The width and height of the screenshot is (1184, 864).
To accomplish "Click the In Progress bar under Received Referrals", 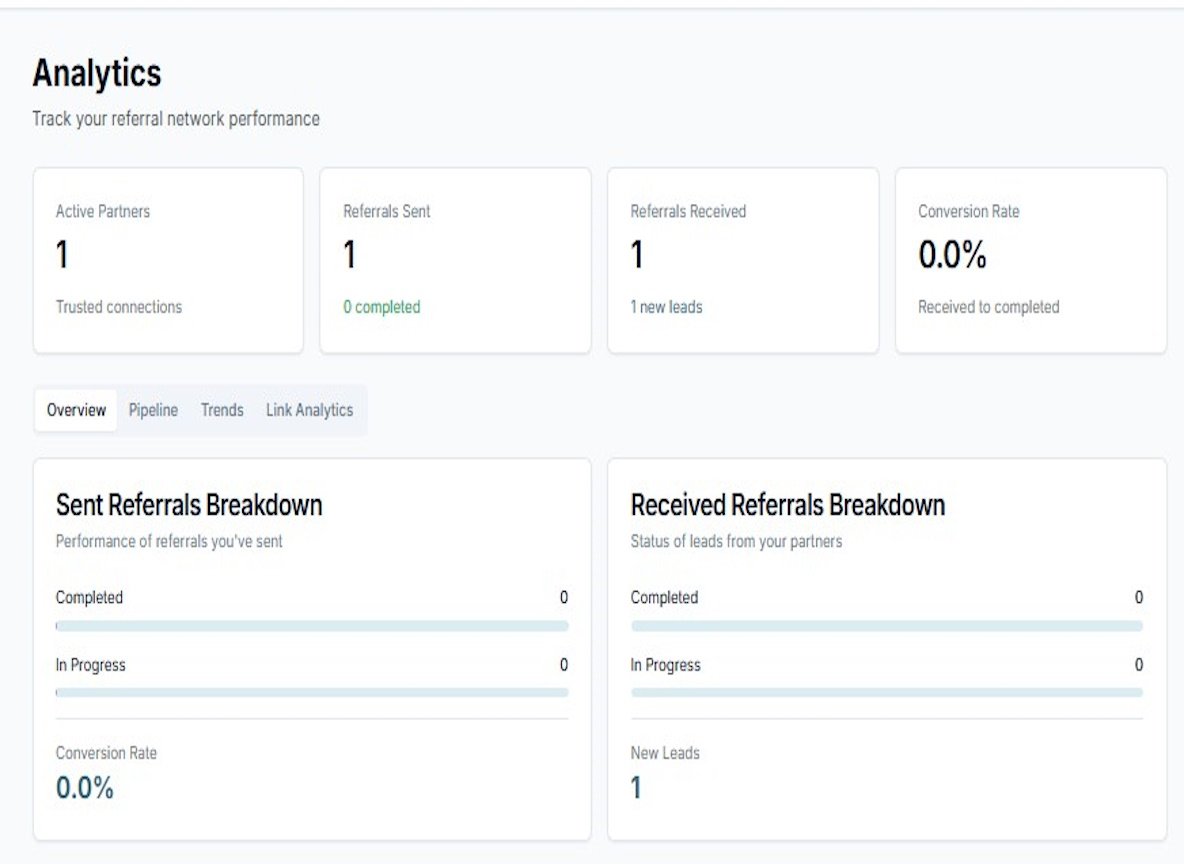I will point(886,692).
